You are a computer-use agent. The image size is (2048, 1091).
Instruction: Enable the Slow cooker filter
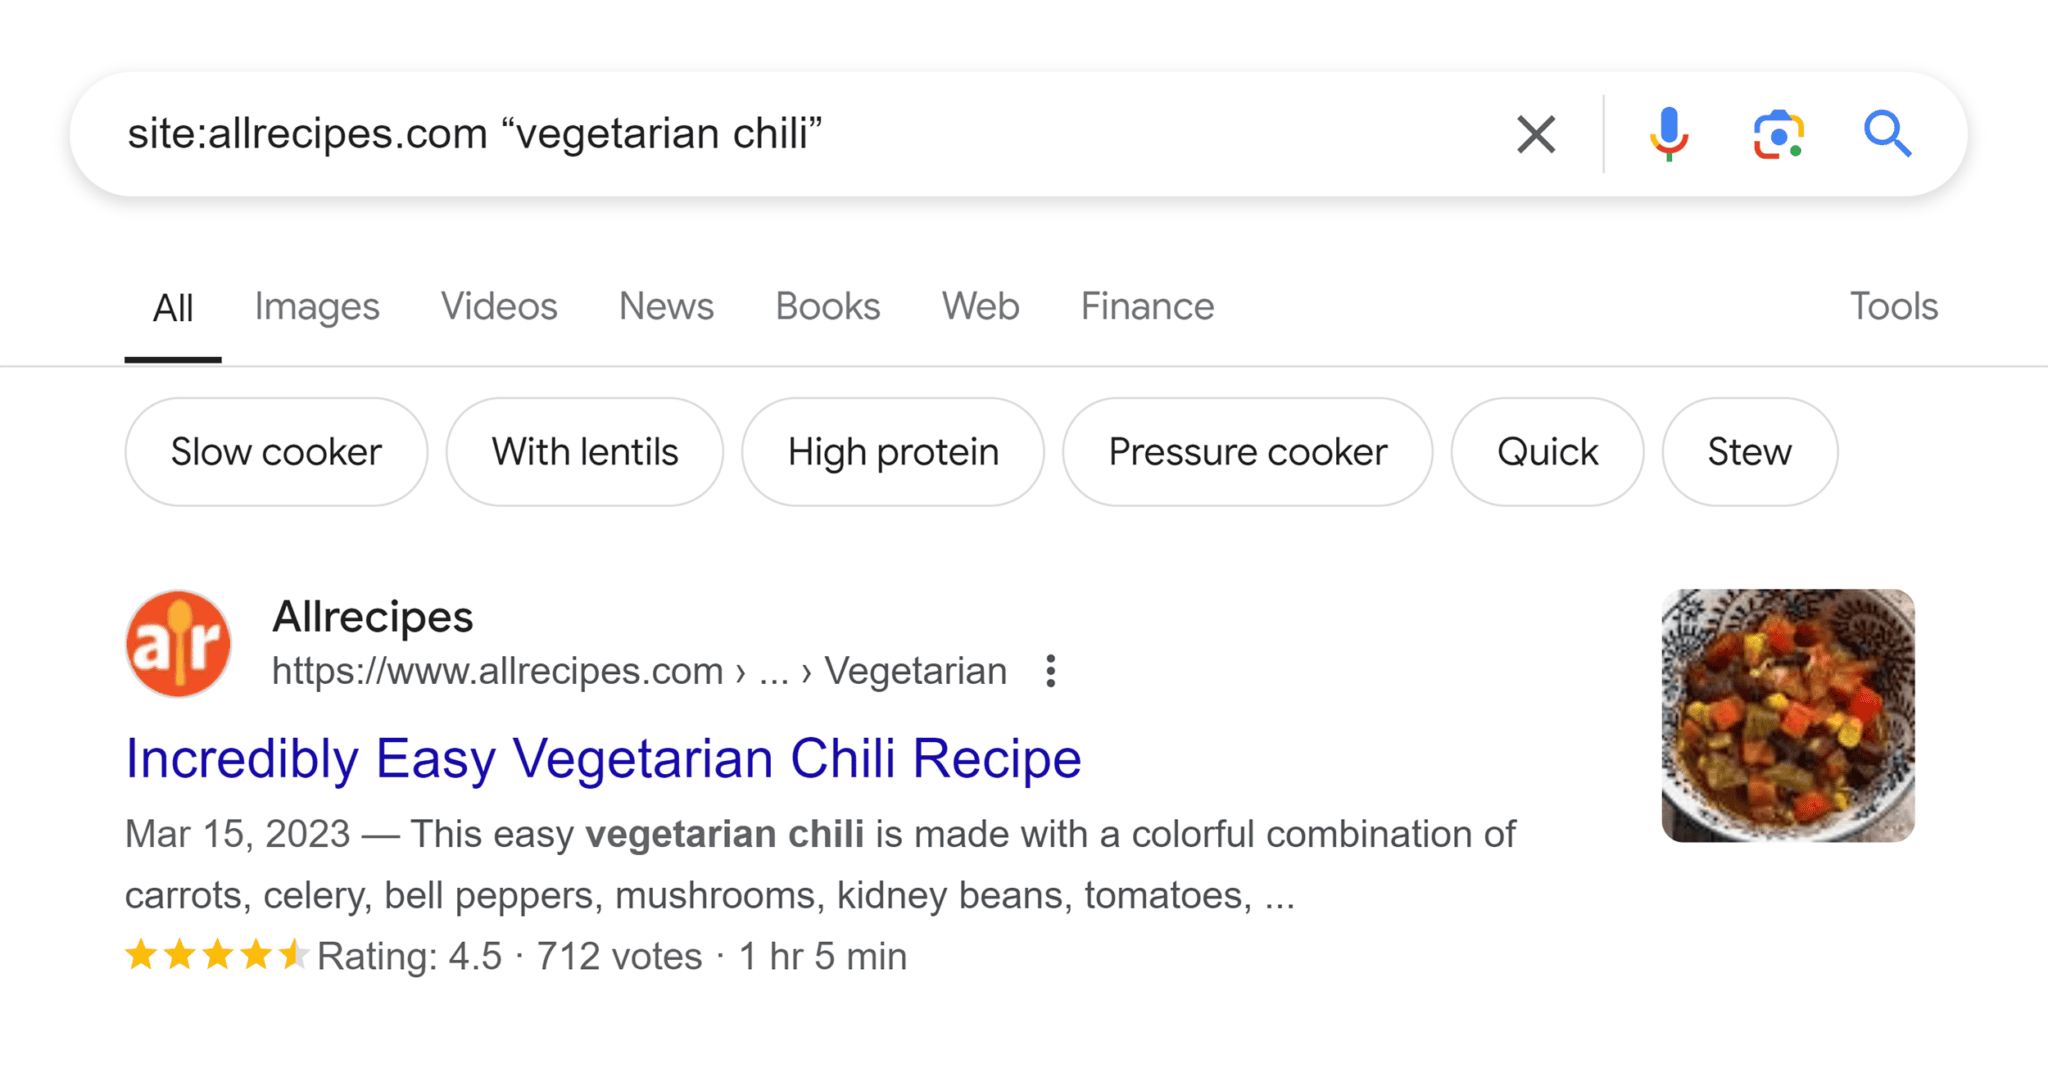276,451
